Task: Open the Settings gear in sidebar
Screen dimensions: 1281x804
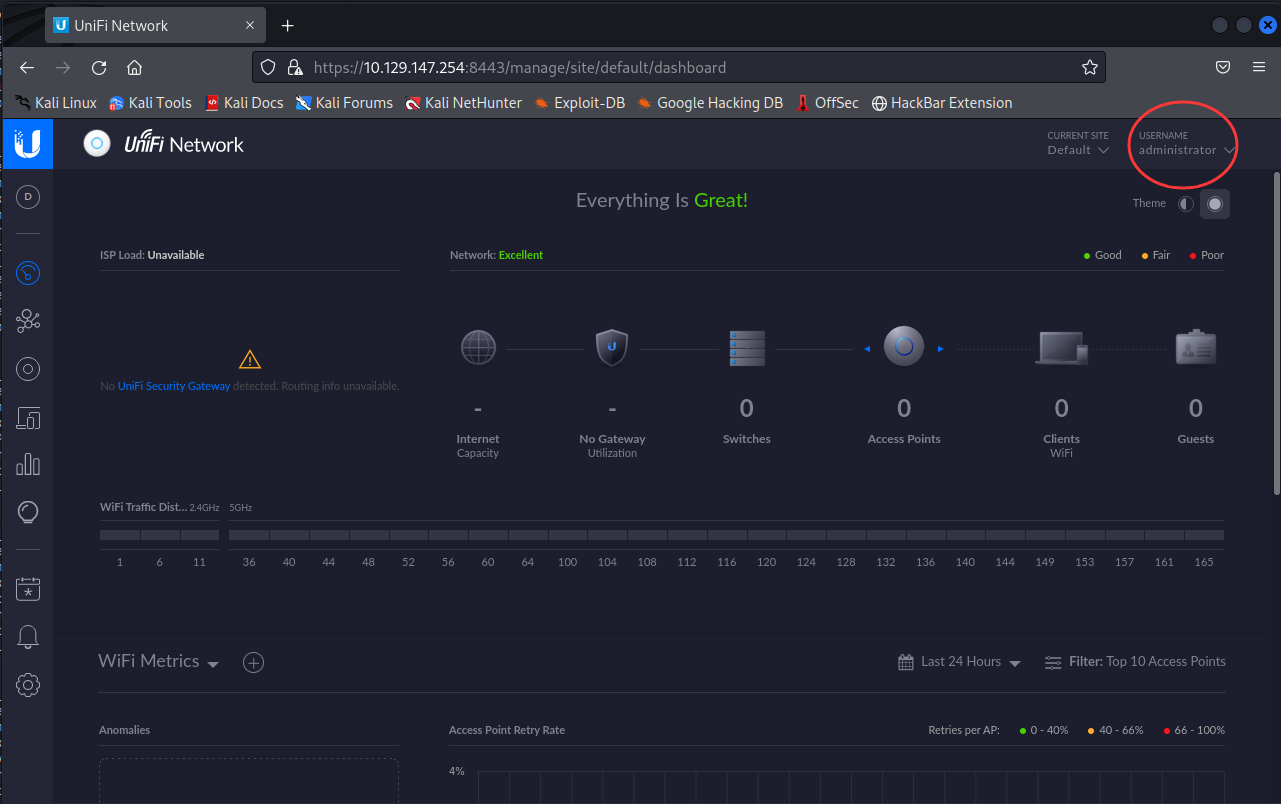Action: (x=28, y=685)
